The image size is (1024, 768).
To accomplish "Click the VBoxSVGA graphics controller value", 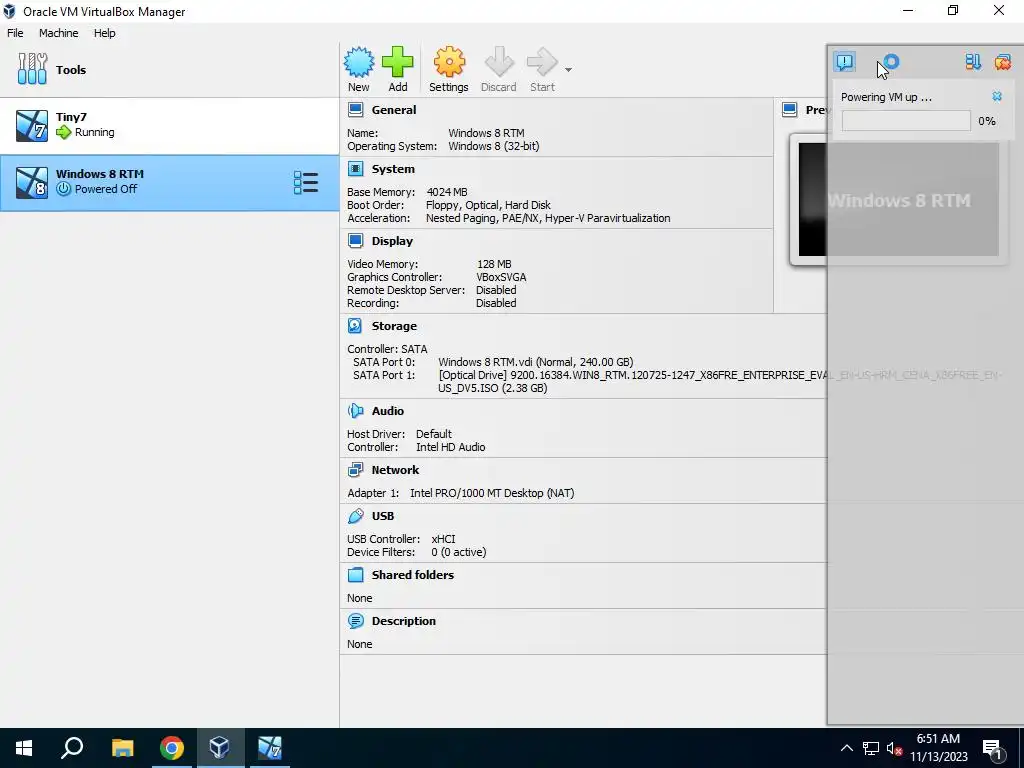I will (x=502, y=277).
